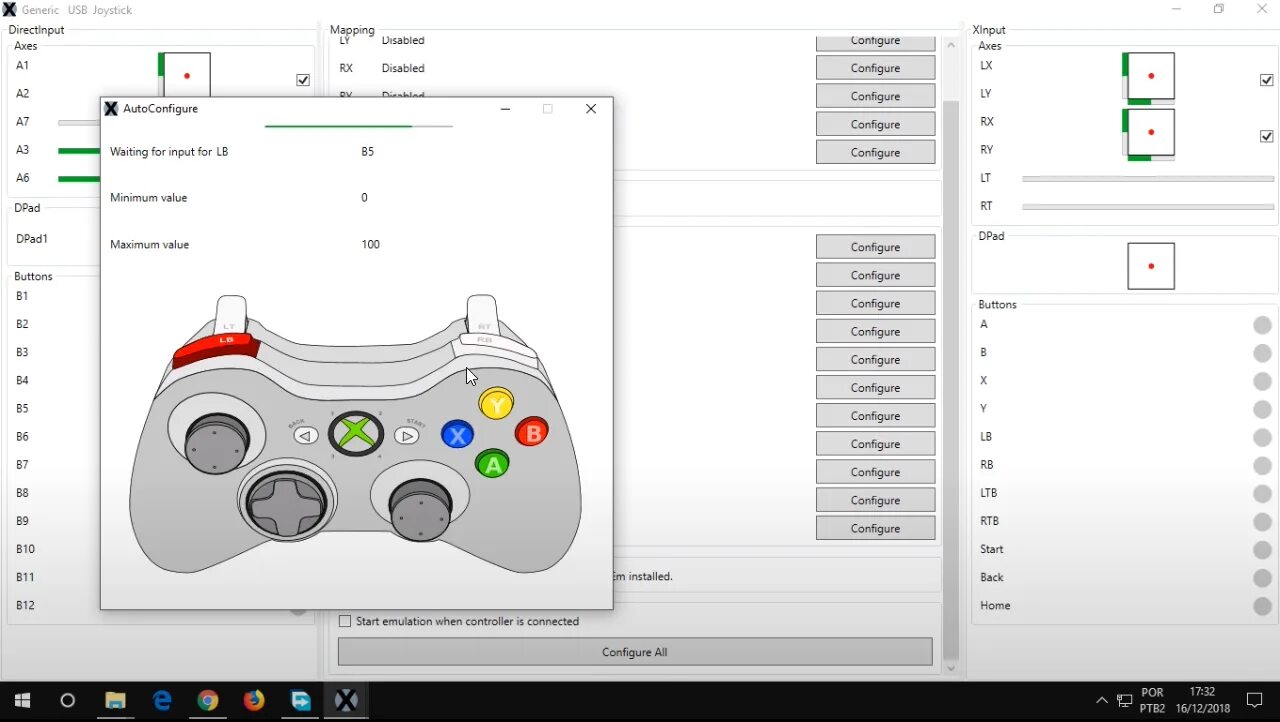The width and height of the screenshot is (1280, 722).
Task: Click the main window X app icon
Action: tap(10, 9)
